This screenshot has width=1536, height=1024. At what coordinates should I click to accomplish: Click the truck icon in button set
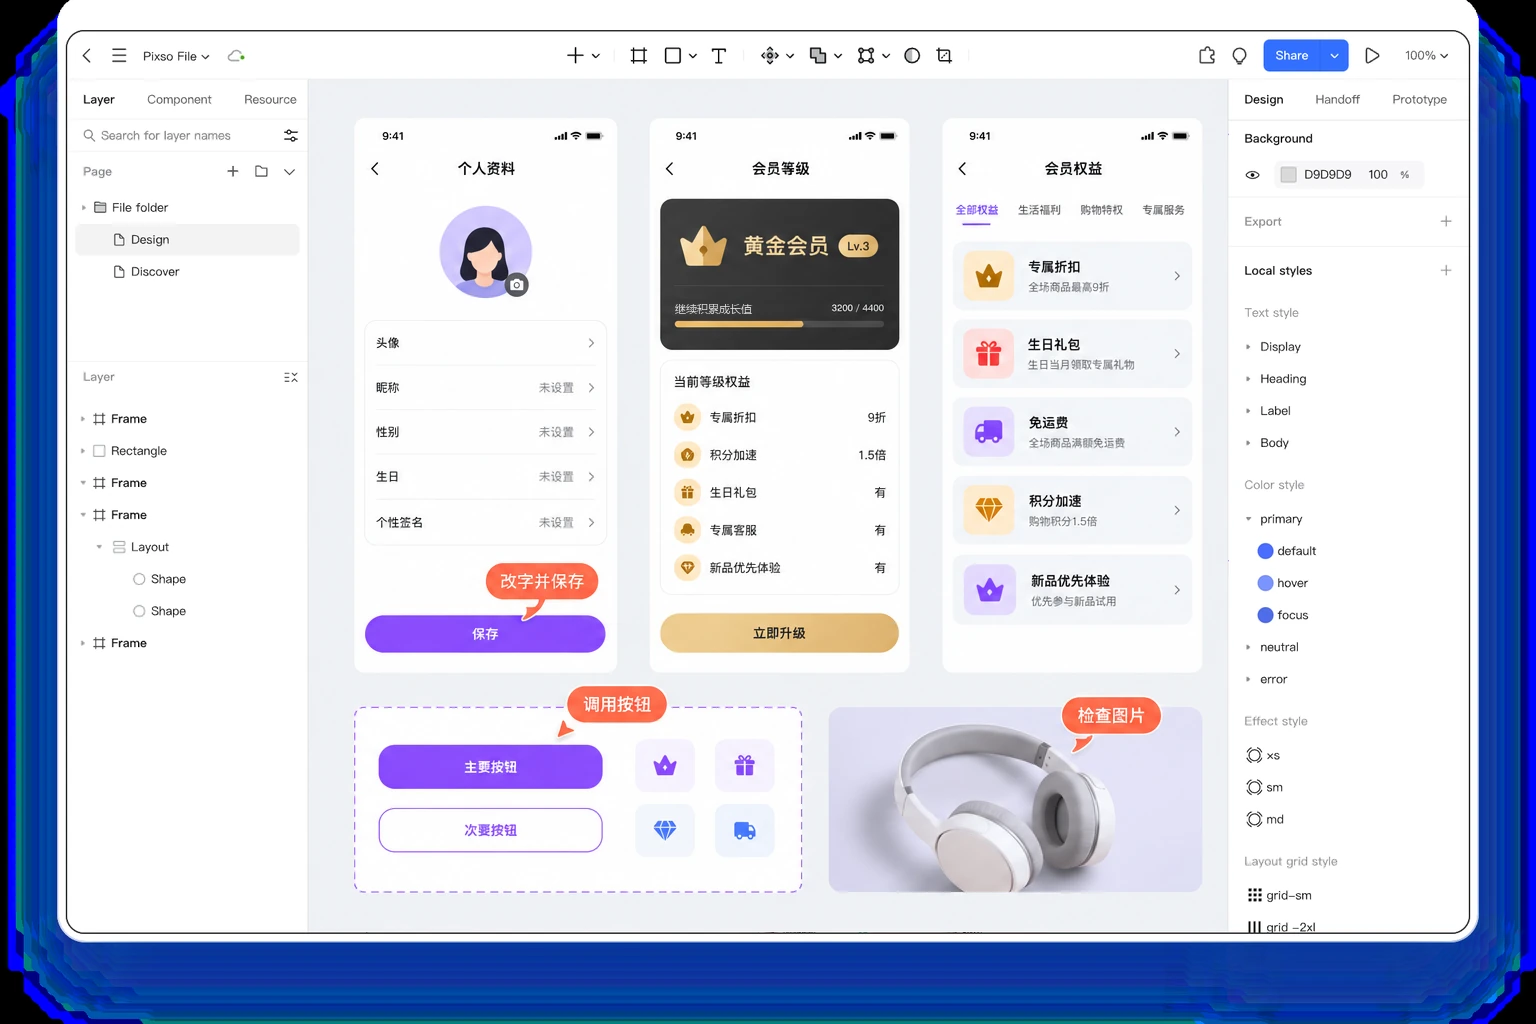pos(744,830)
